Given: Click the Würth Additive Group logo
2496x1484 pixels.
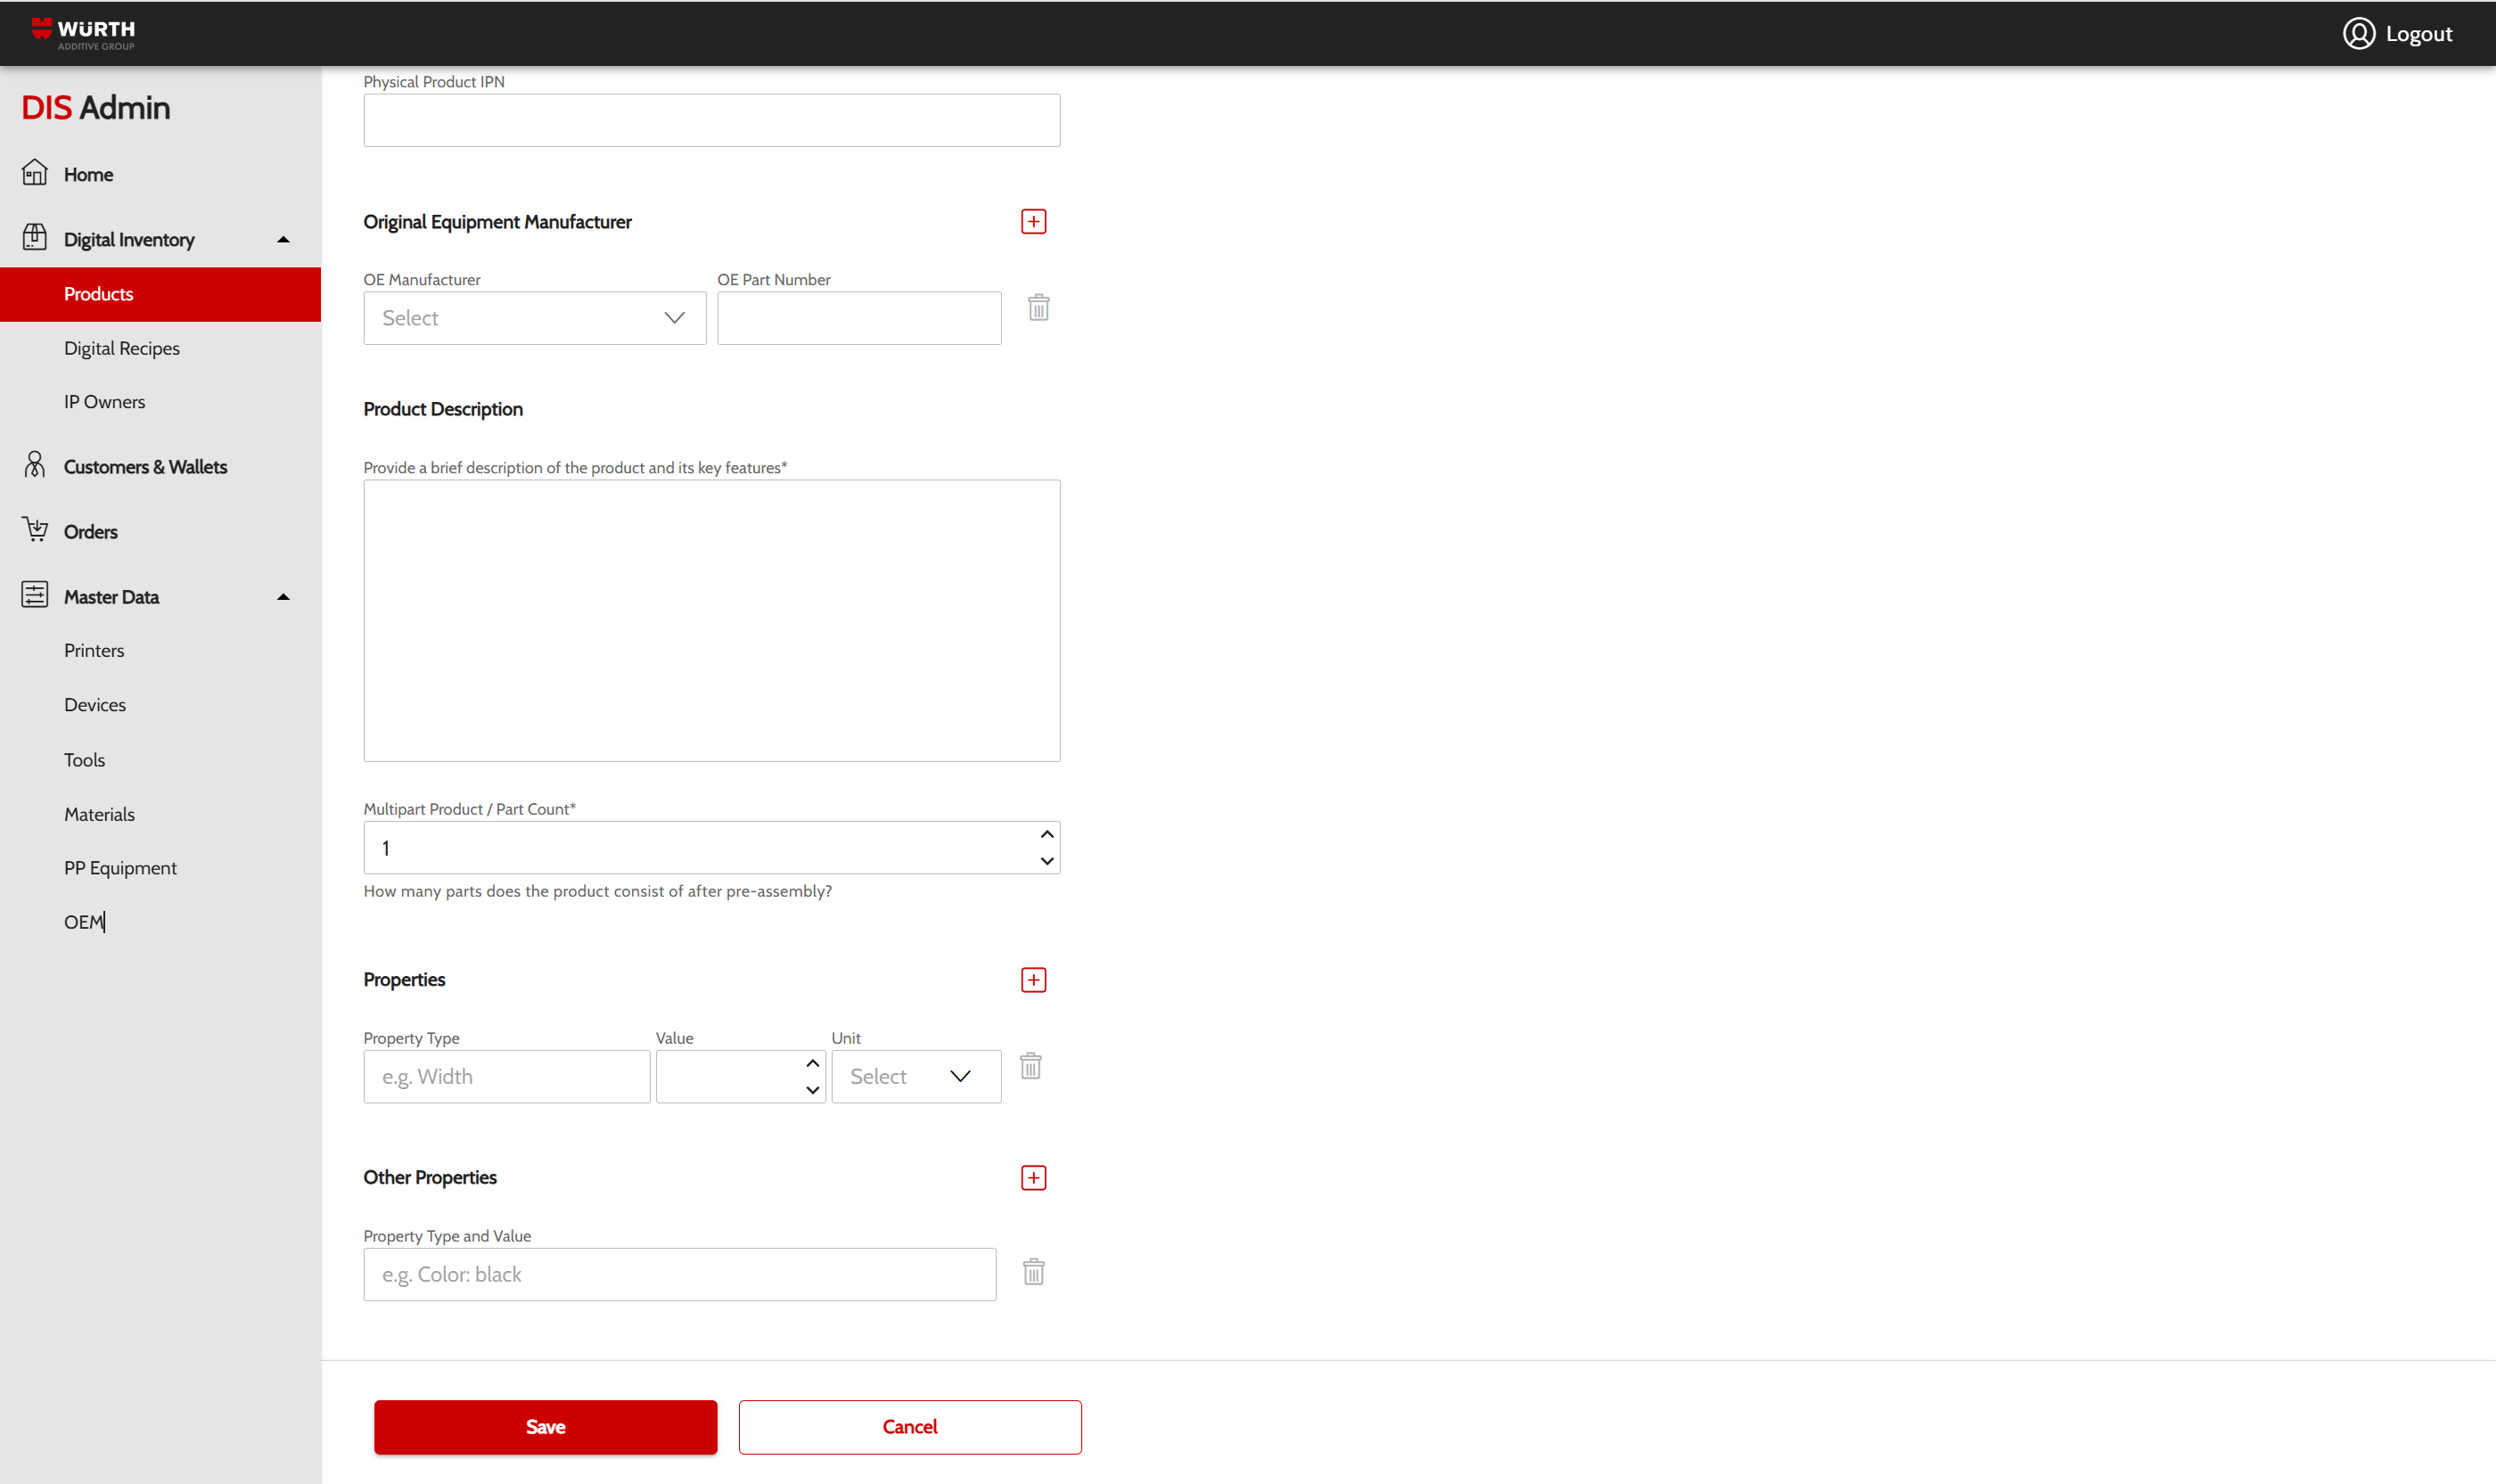Looking at the screenshot, I should [83, 33].
